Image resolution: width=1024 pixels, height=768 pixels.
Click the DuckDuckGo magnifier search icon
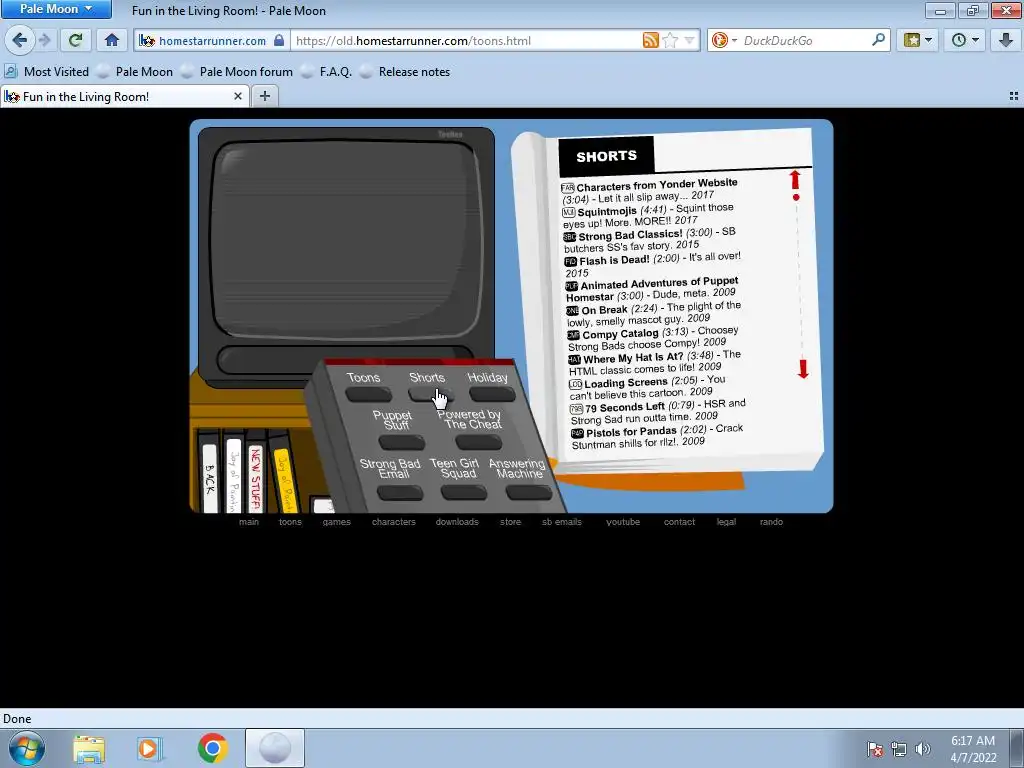878,40
